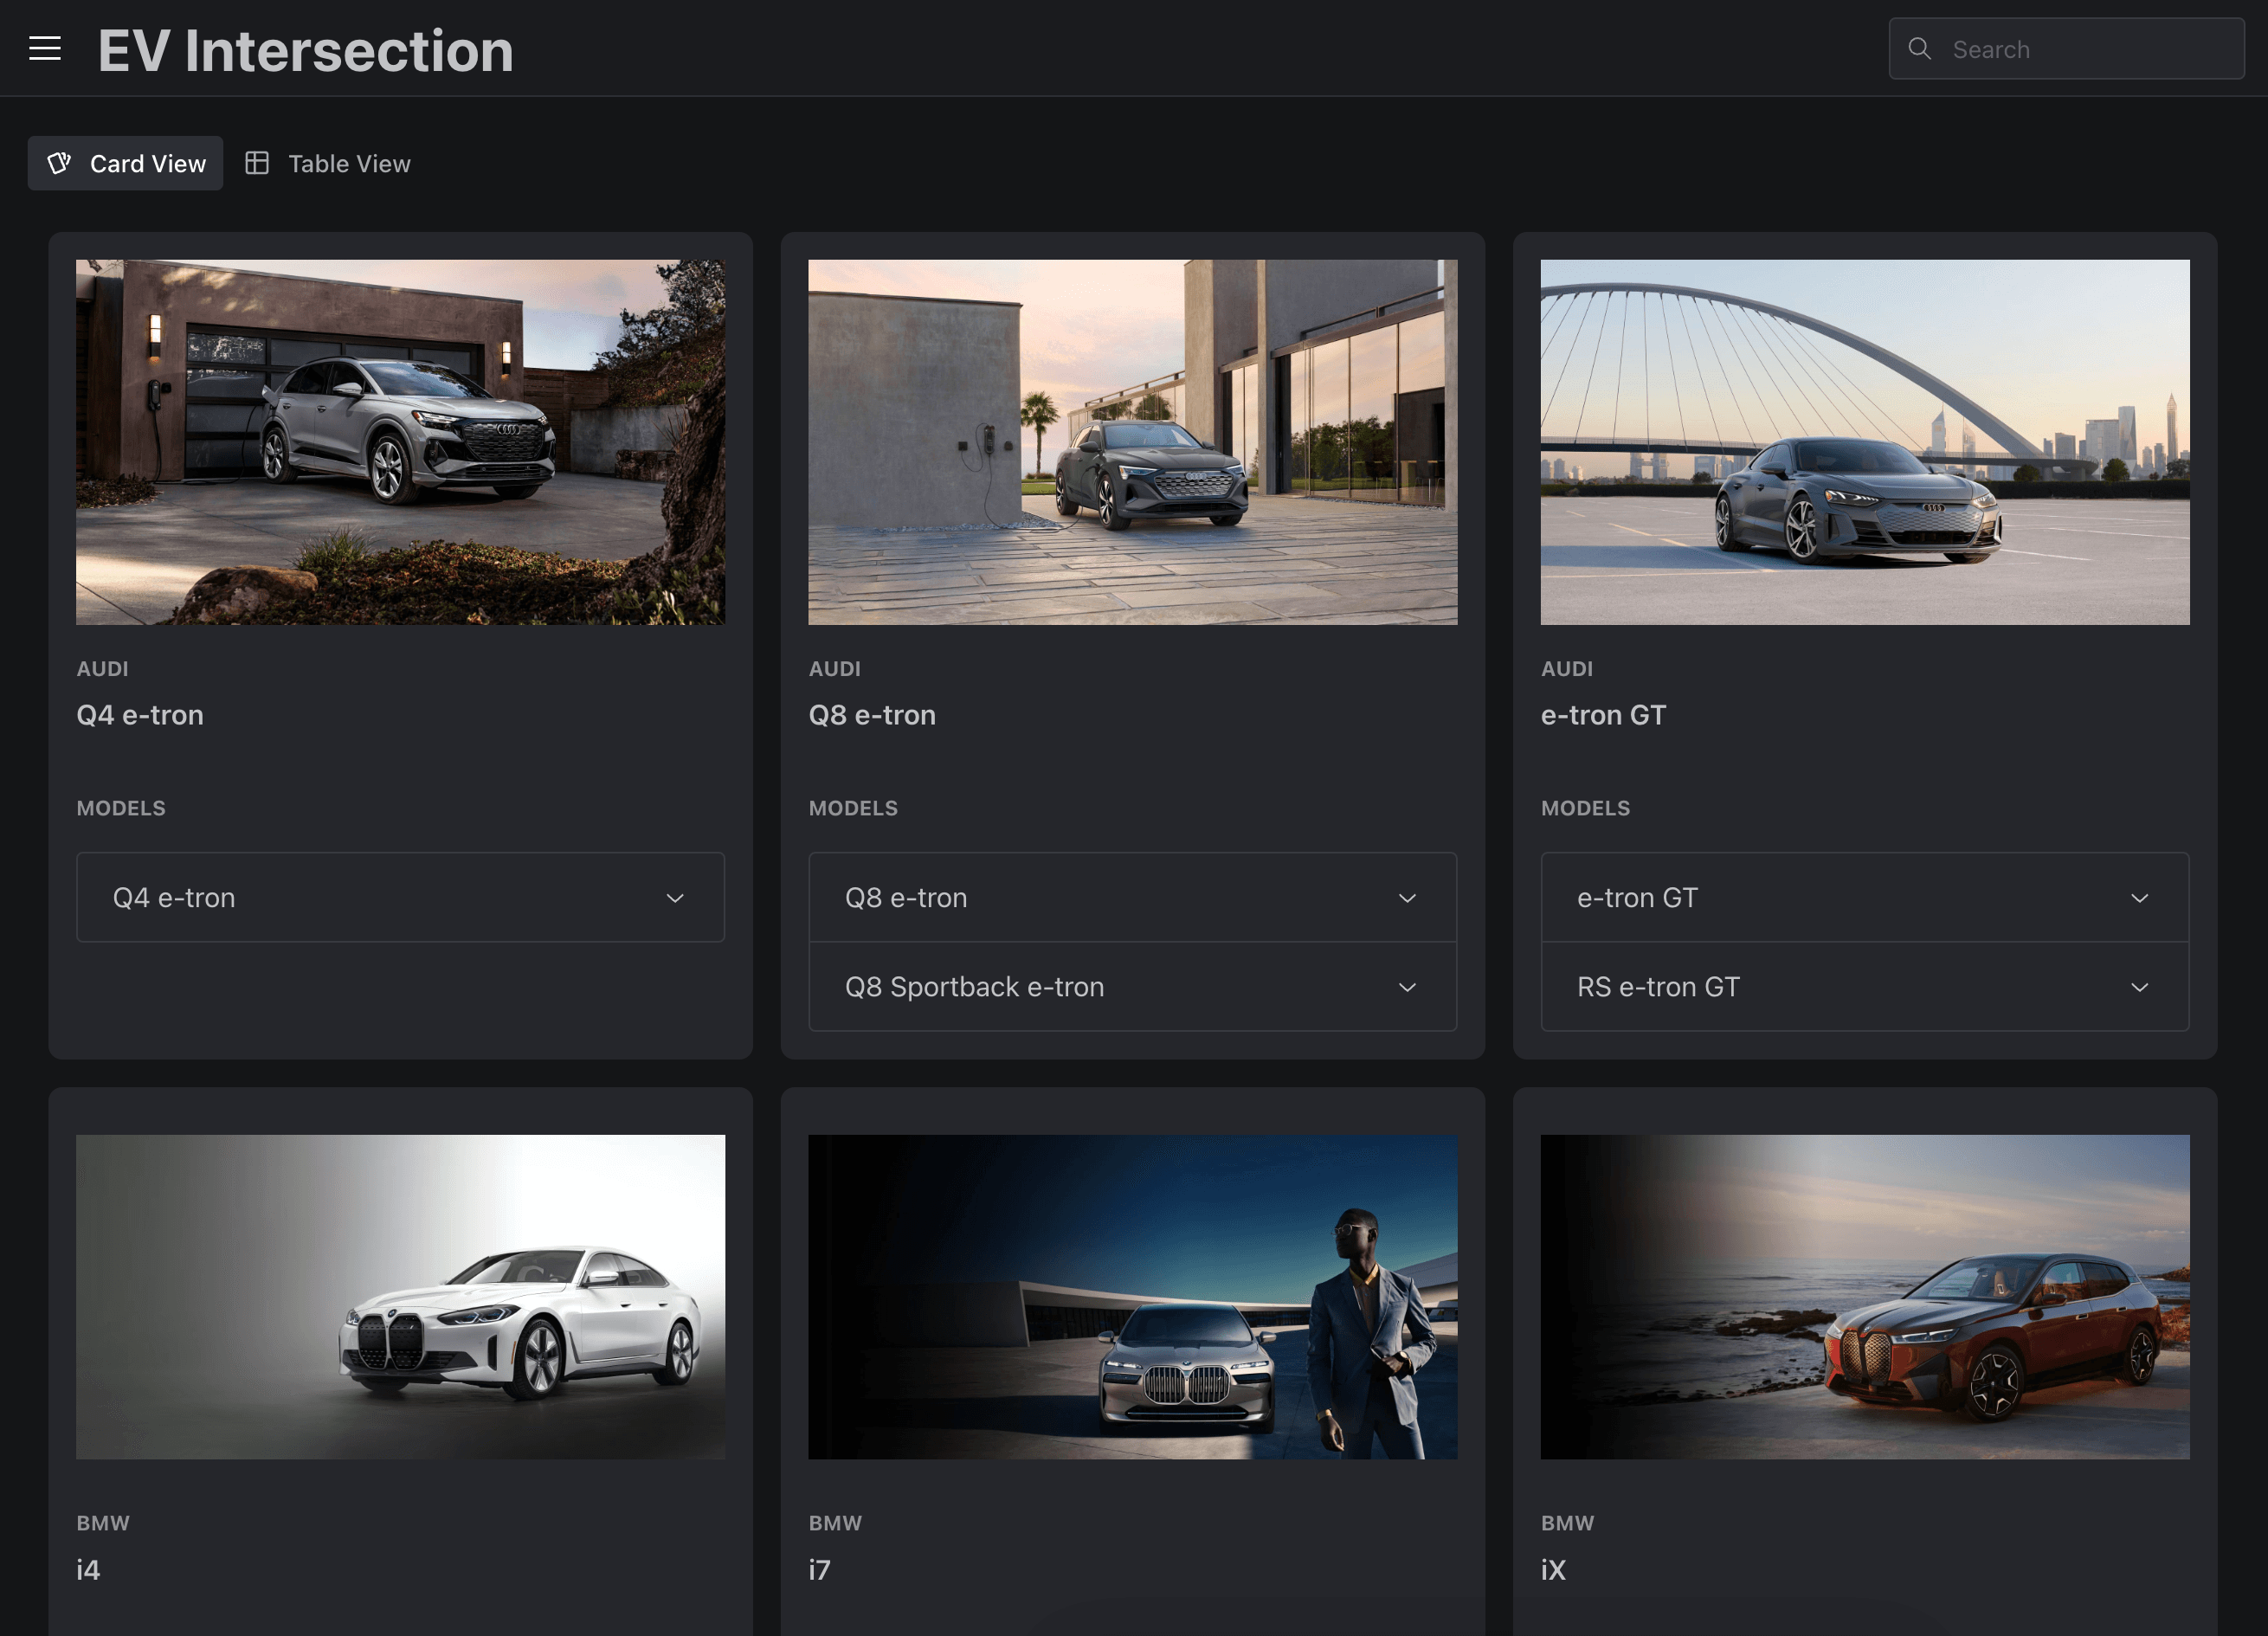The height and width of the screenshot is (1636, 2268).
Task: Click the BMW label above i7
Action: pos(835,1522)
